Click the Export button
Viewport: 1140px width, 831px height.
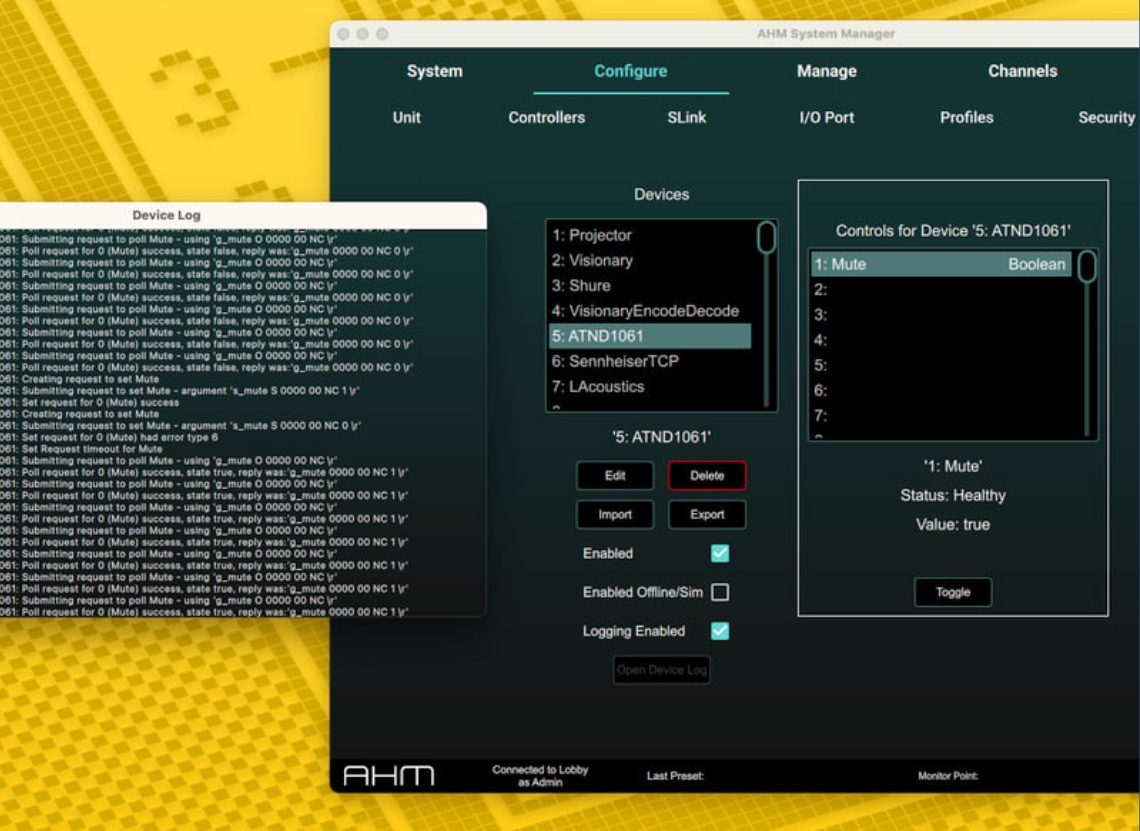(707, 515)
